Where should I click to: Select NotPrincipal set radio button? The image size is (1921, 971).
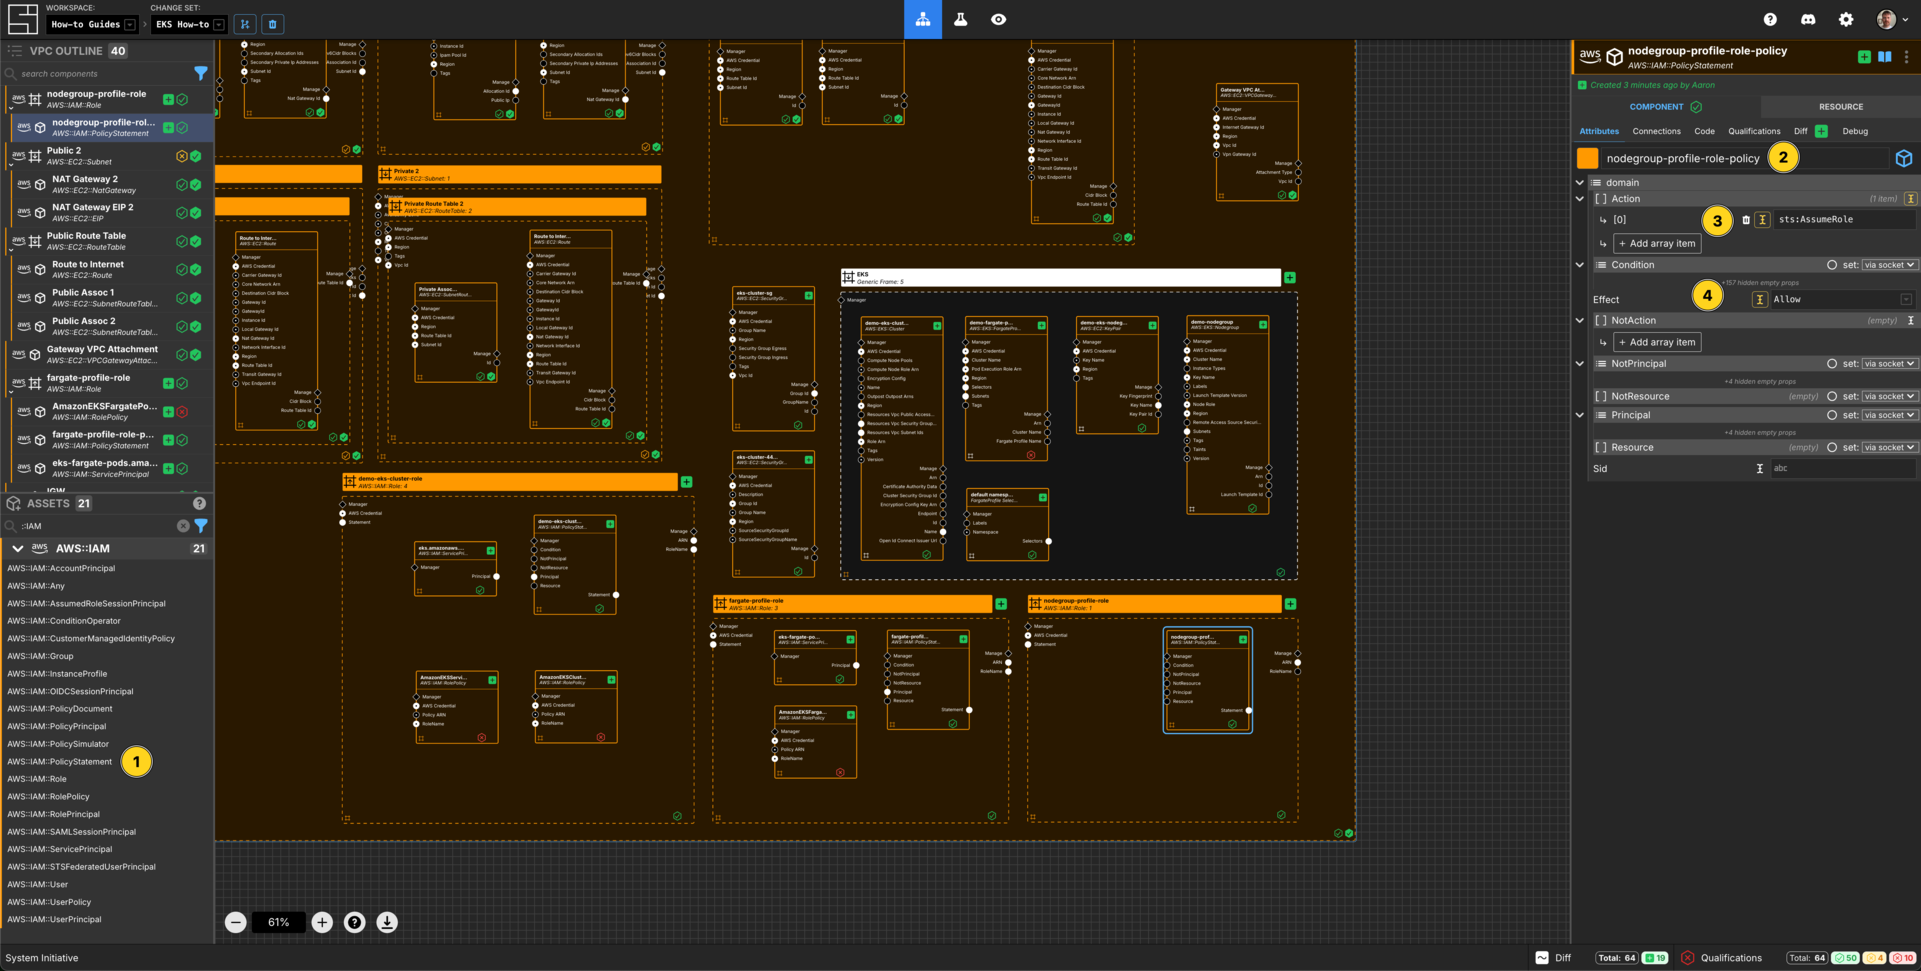(1832, 364)
